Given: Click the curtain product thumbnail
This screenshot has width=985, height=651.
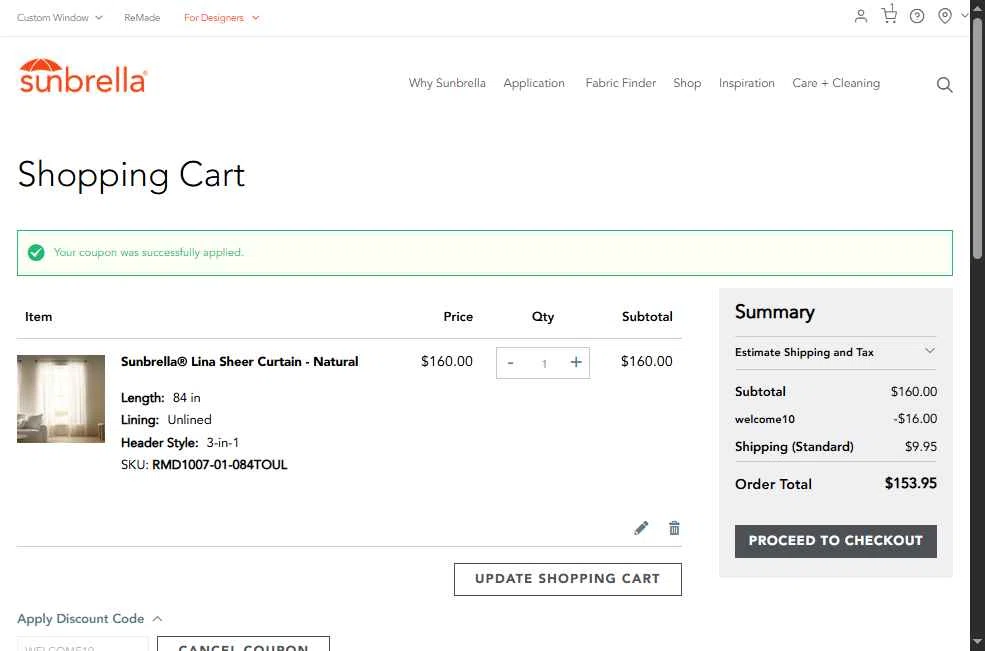Looking at the screenshot, I should pyautogui.click(x=61, y=398).
